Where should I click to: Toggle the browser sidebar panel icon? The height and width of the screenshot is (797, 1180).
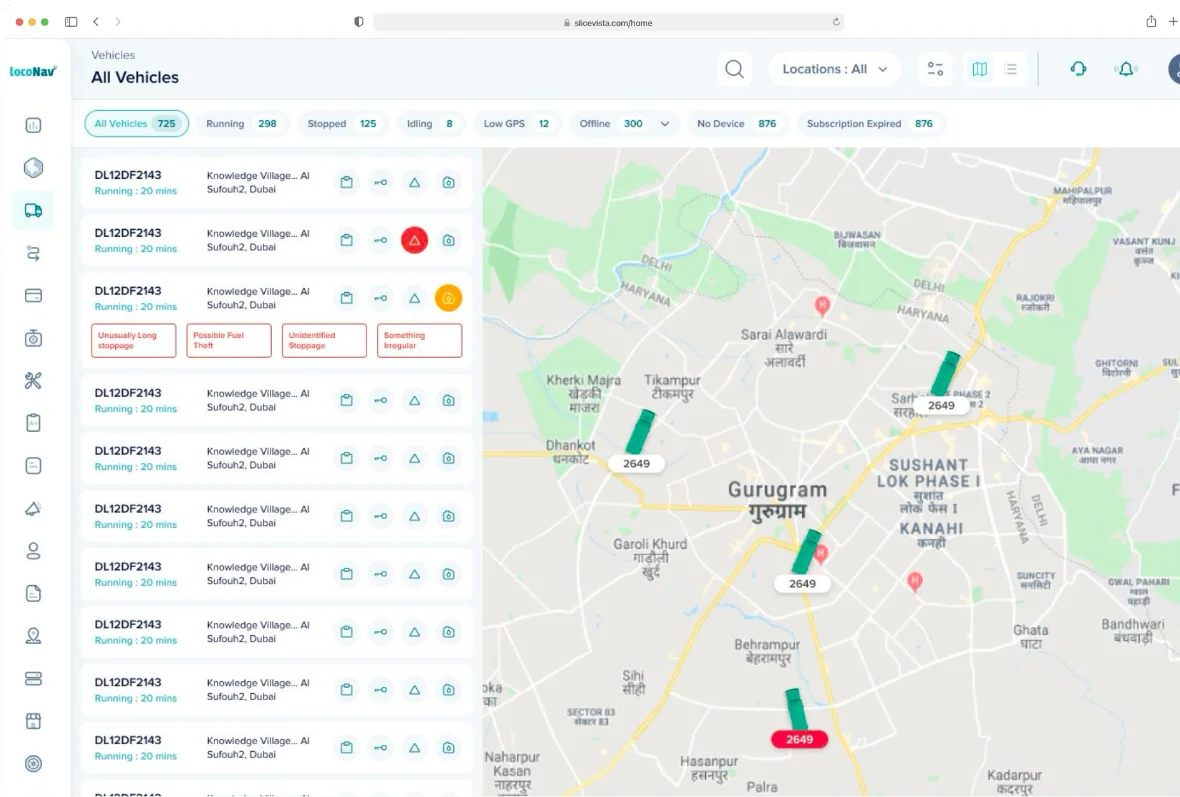click(x=71, y=22)
